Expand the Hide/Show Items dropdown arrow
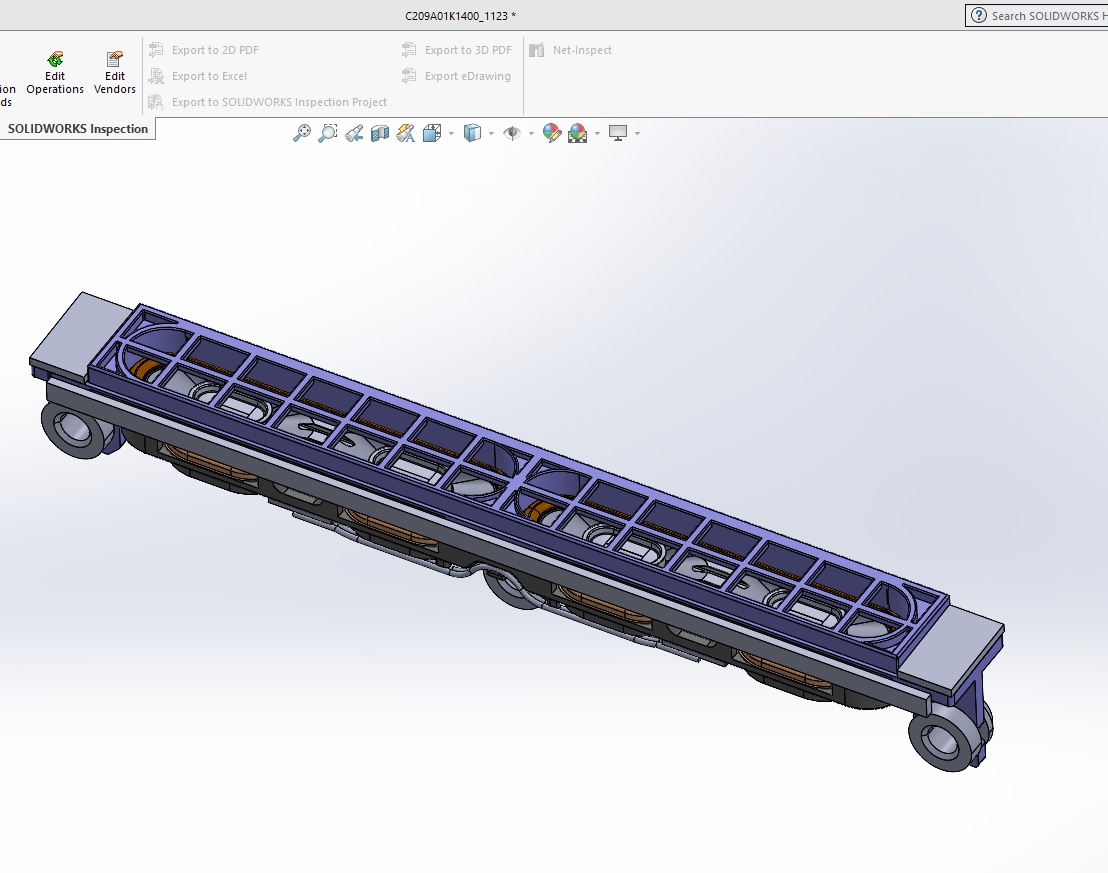The height and width of the screenshot is (873, 1108). [531, 134]
